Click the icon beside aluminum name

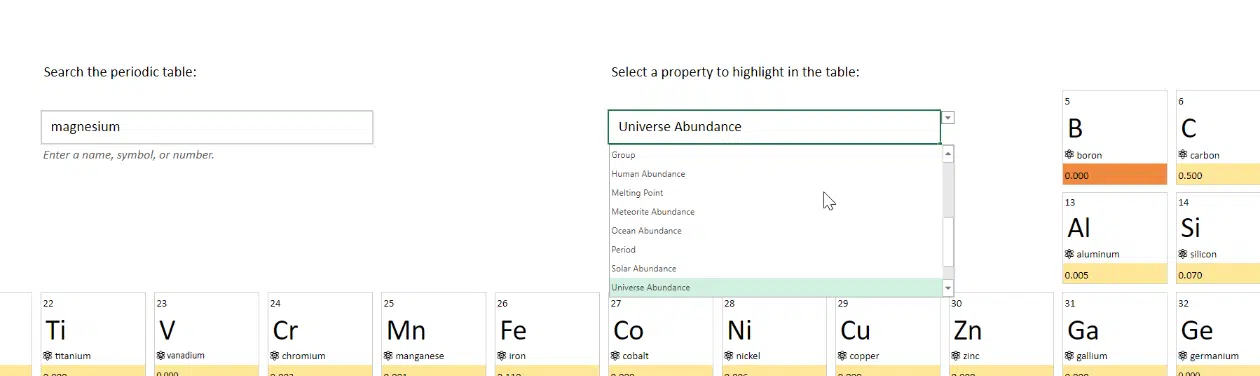click(1070, 254)
